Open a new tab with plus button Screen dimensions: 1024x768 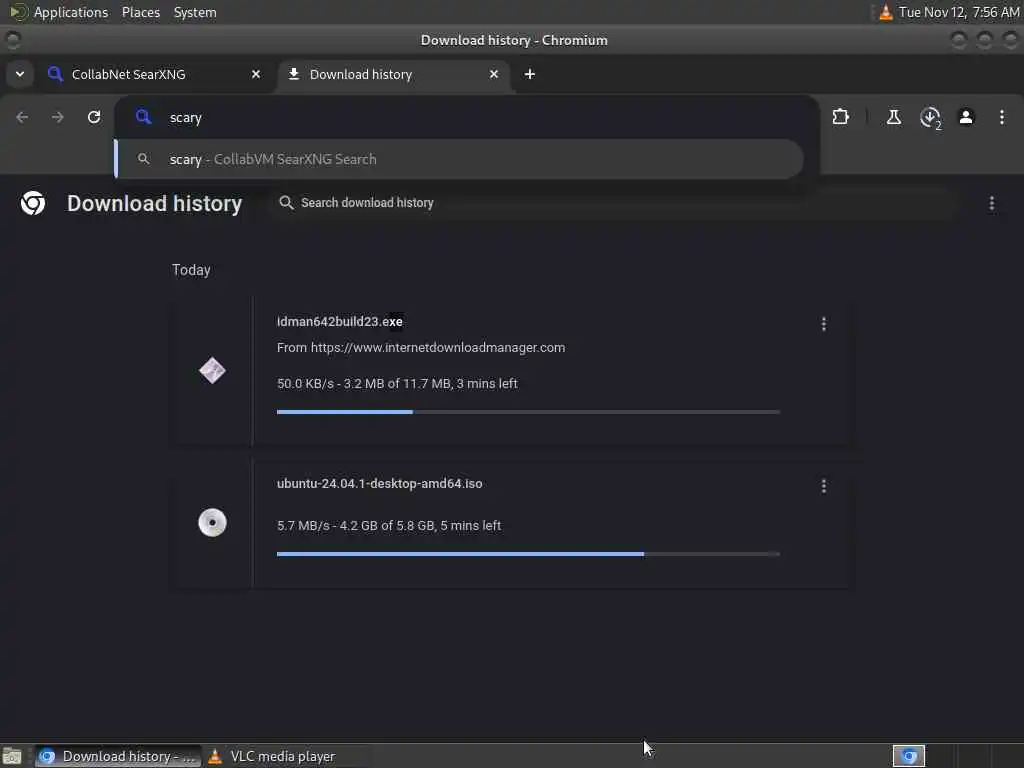pyautogui.click(x=530, y=74)
